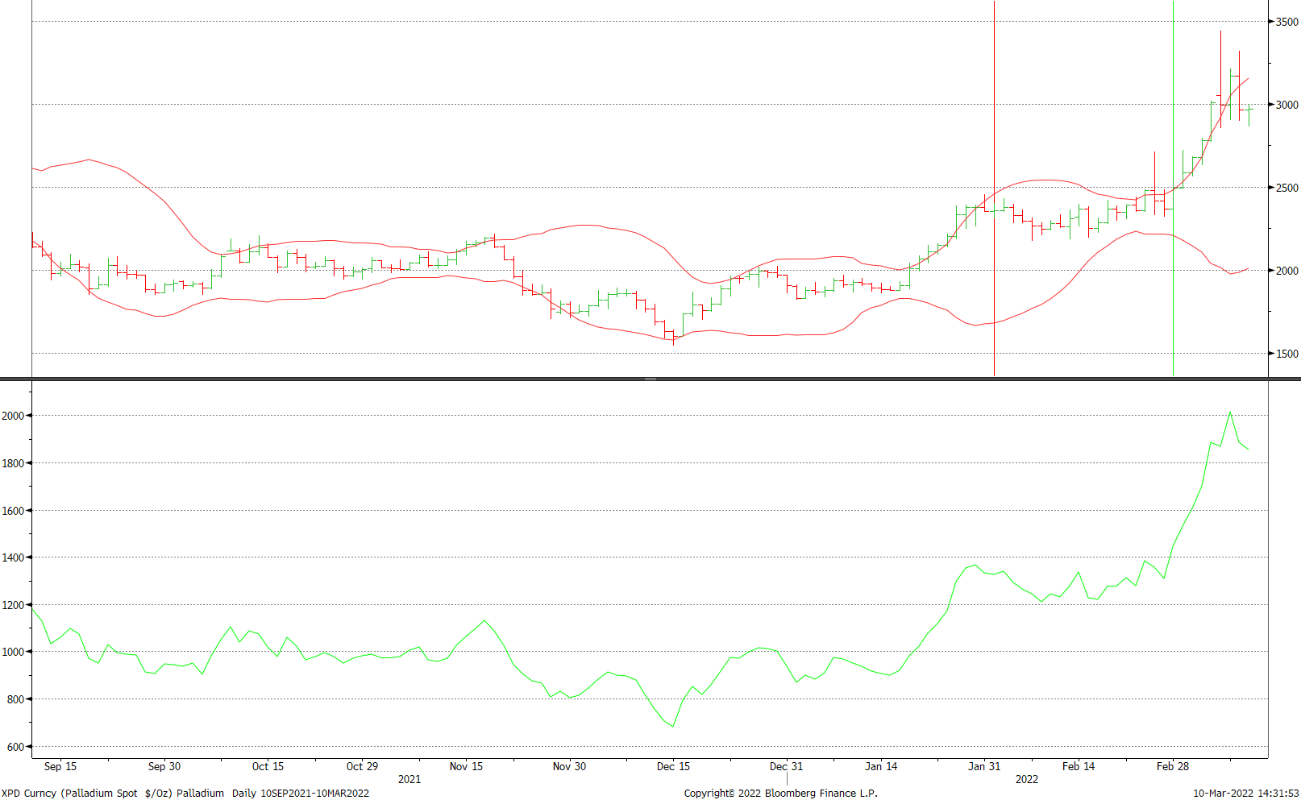
Task: Click the green vertical marker line near Feb 28
Action: [1173, 188]
